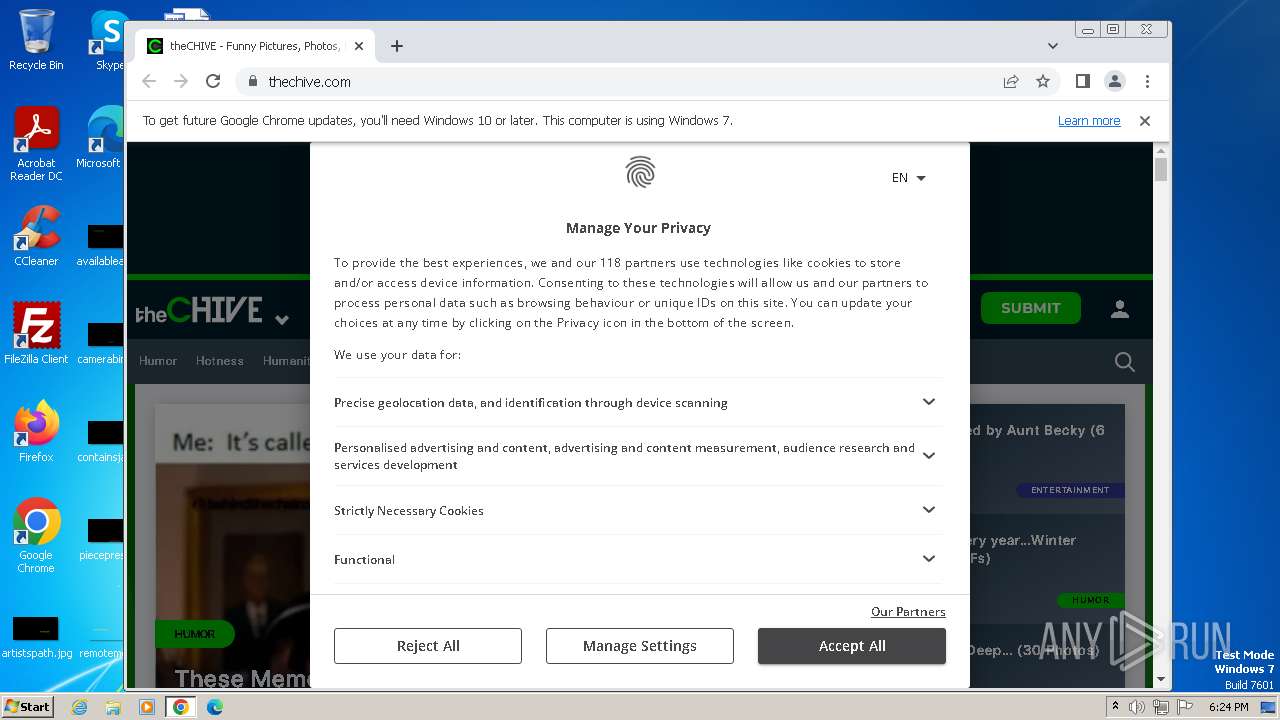
Task: Open Our Partners link
Action: click(908, 611)
